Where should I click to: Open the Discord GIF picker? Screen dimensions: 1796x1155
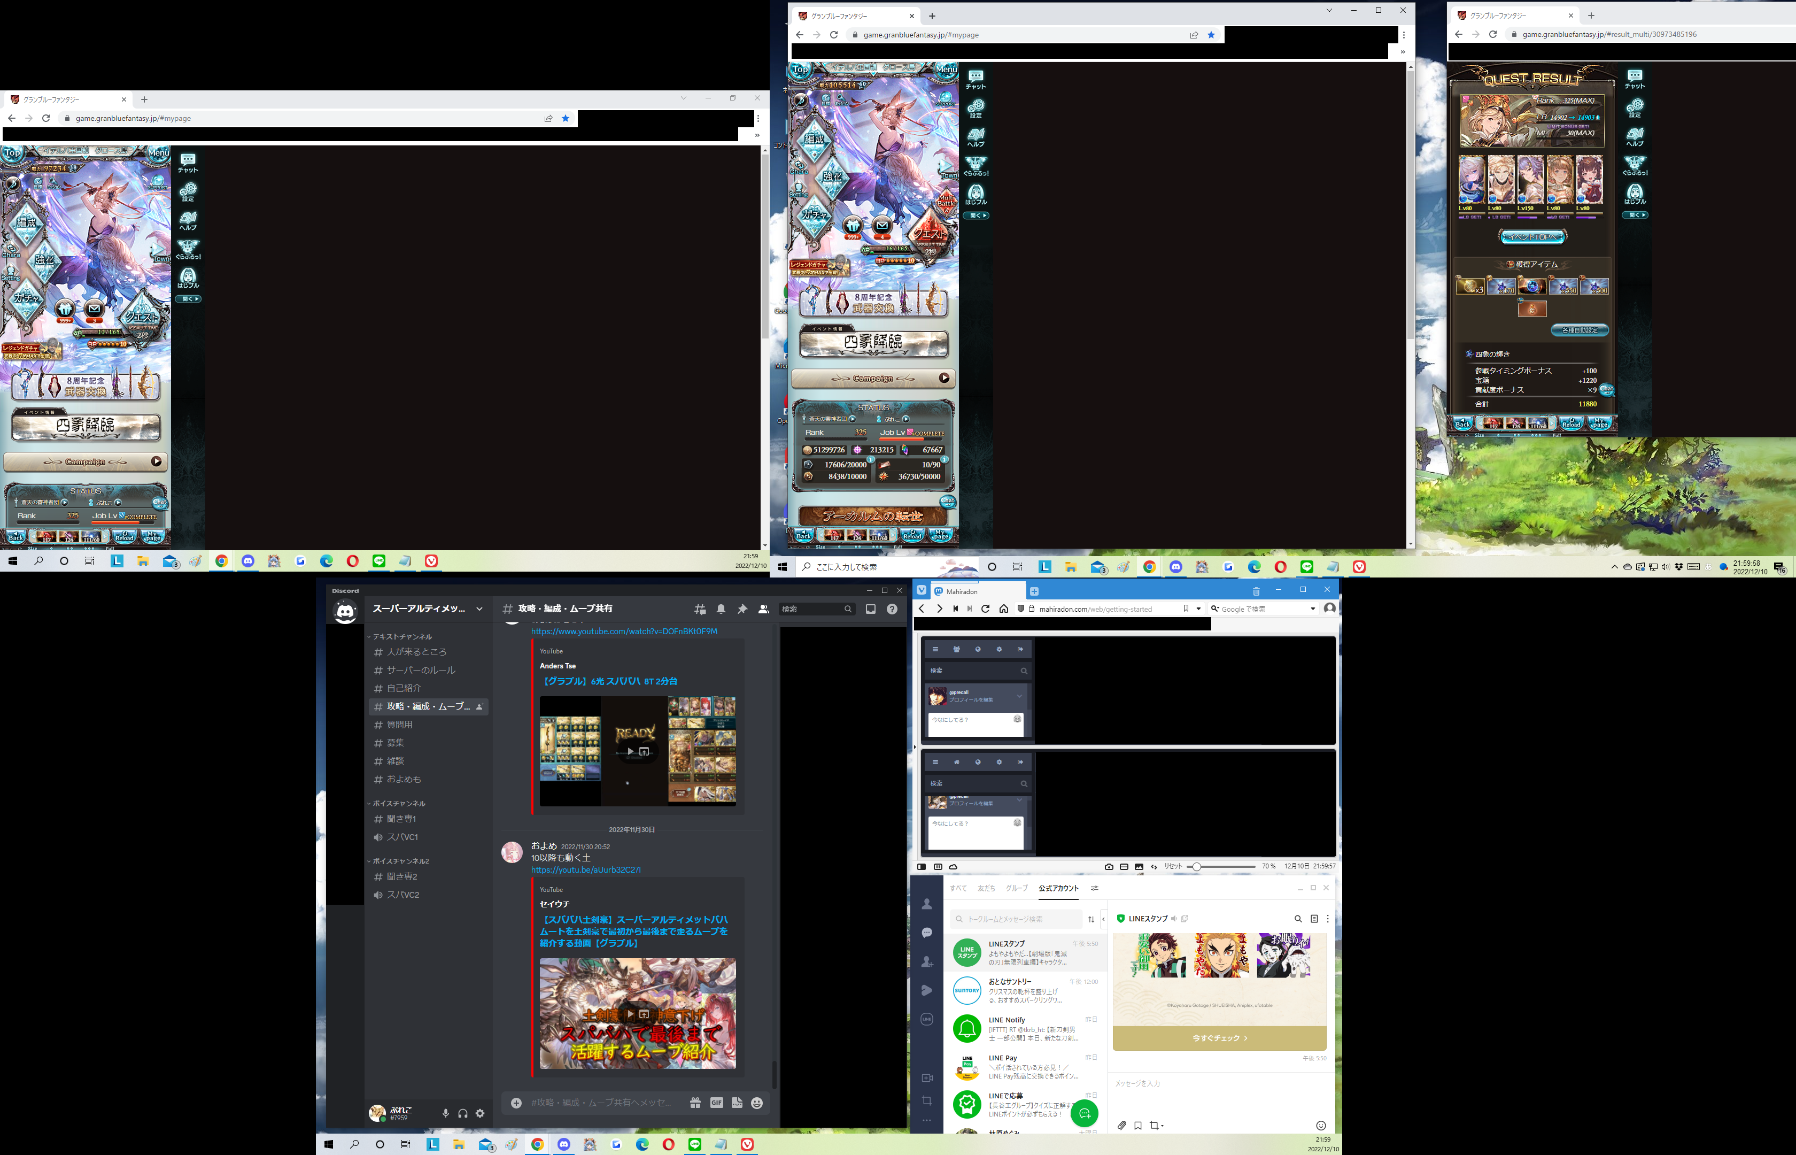[716, 1102]
